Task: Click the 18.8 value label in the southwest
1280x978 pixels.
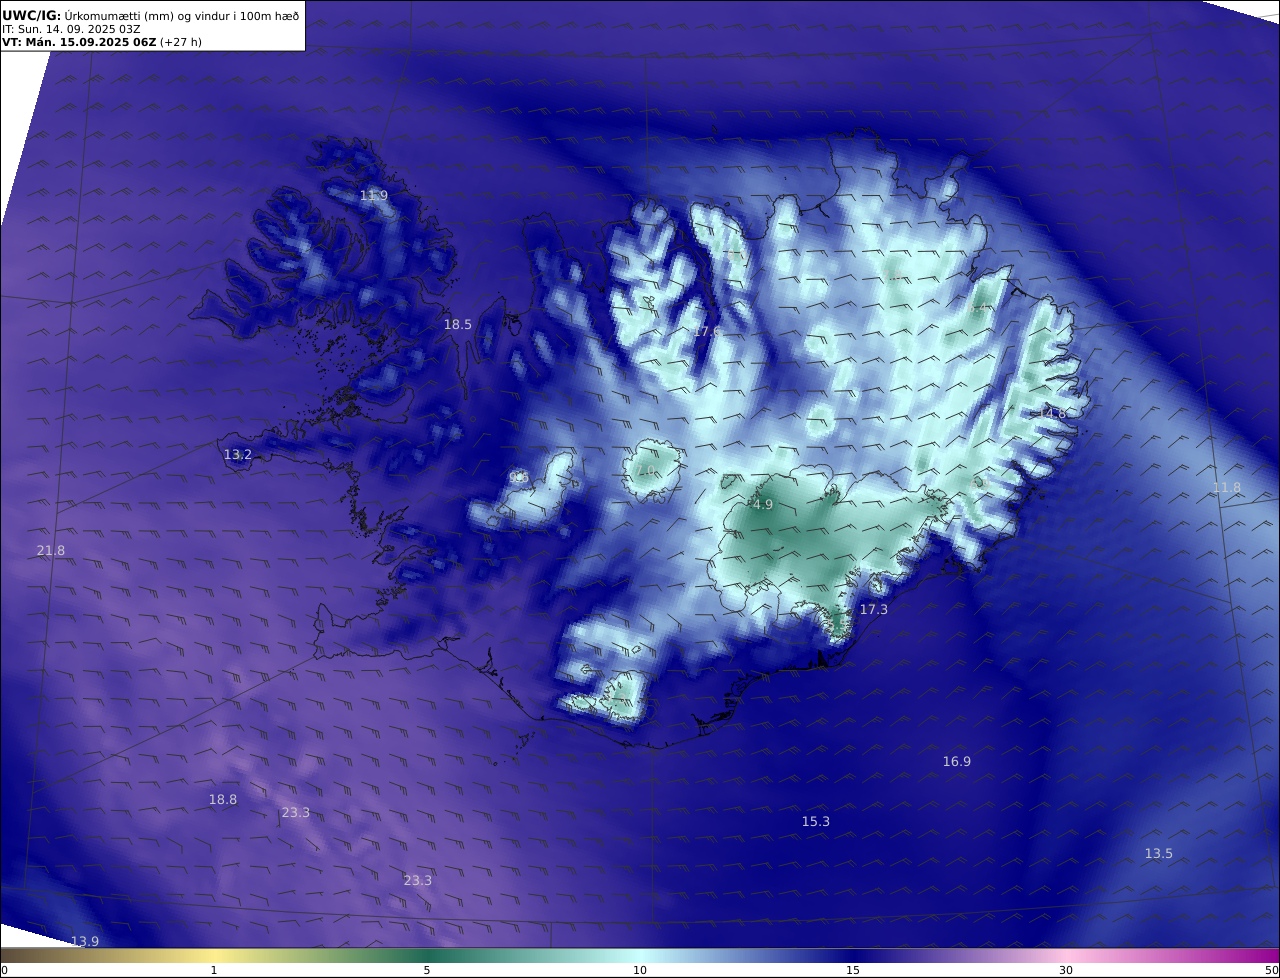Action: (x=223, y=800)
